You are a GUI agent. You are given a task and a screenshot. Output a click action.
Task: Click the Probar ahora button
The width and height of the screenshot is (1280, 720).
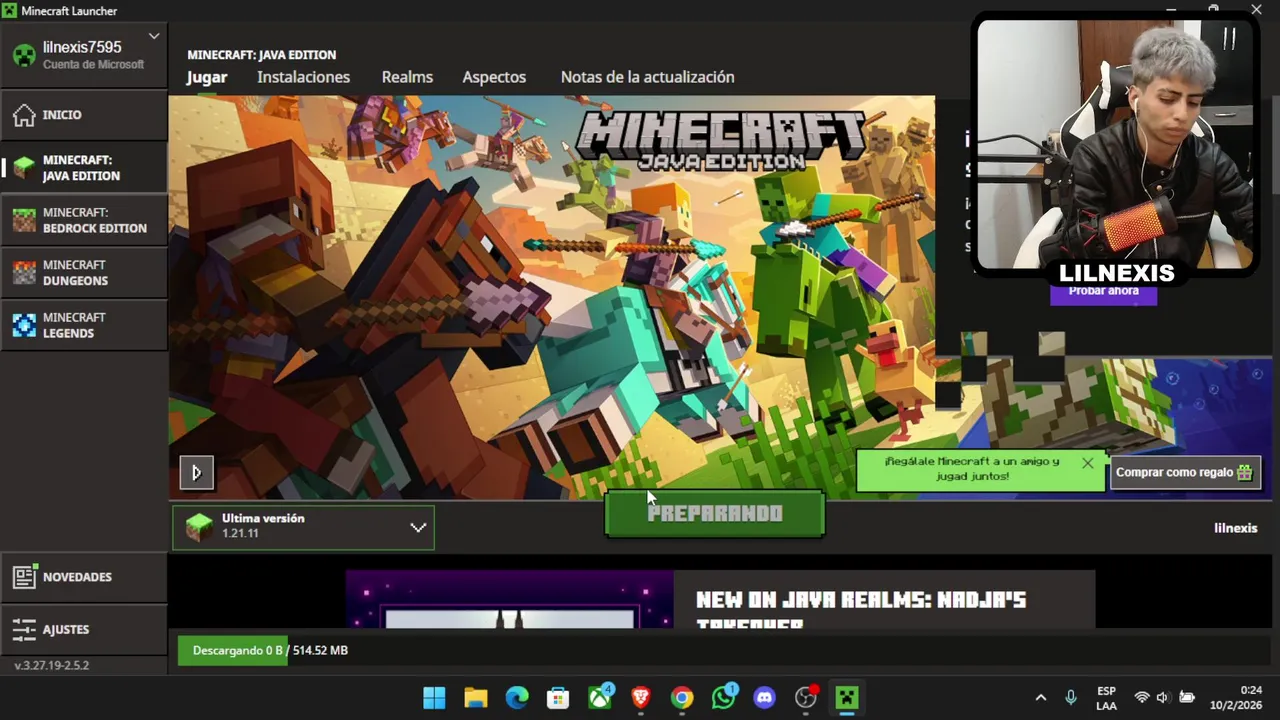click(1103, 292)
